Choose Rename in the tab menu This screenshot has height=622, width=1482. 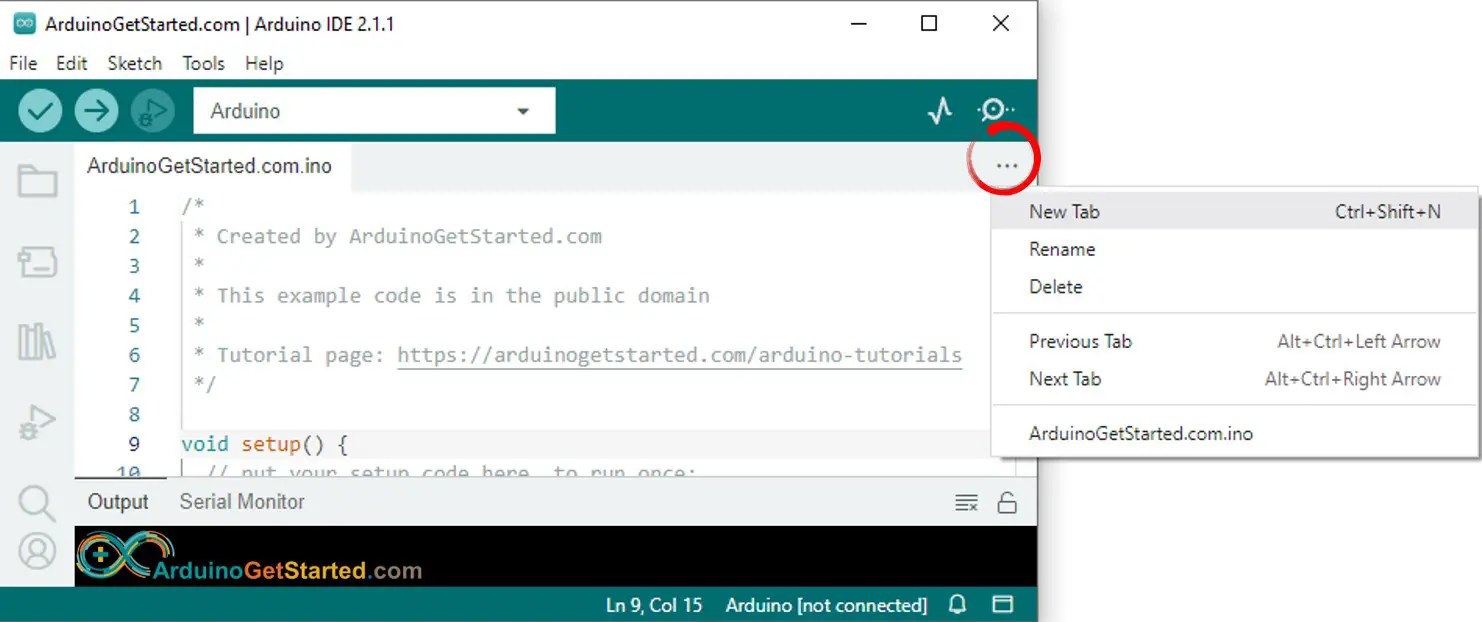click(1235, 249)
